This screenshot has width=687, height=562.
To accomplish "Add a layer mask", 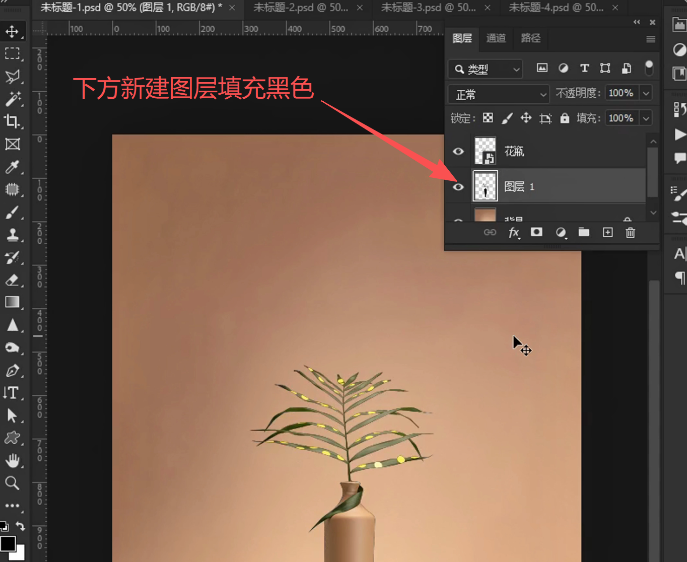I will [x=536, y=232].
